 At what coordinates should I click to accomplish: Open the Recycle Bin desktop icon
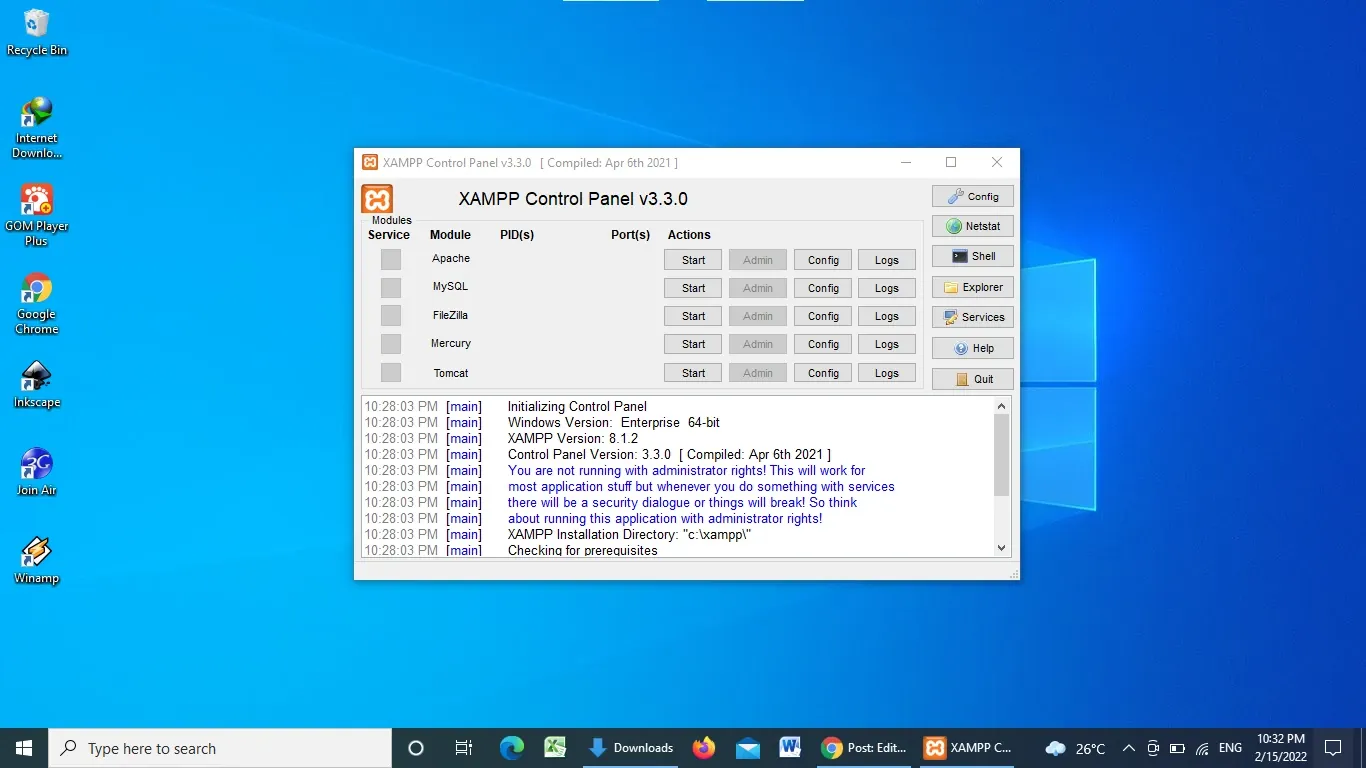[x=37, y=32]
